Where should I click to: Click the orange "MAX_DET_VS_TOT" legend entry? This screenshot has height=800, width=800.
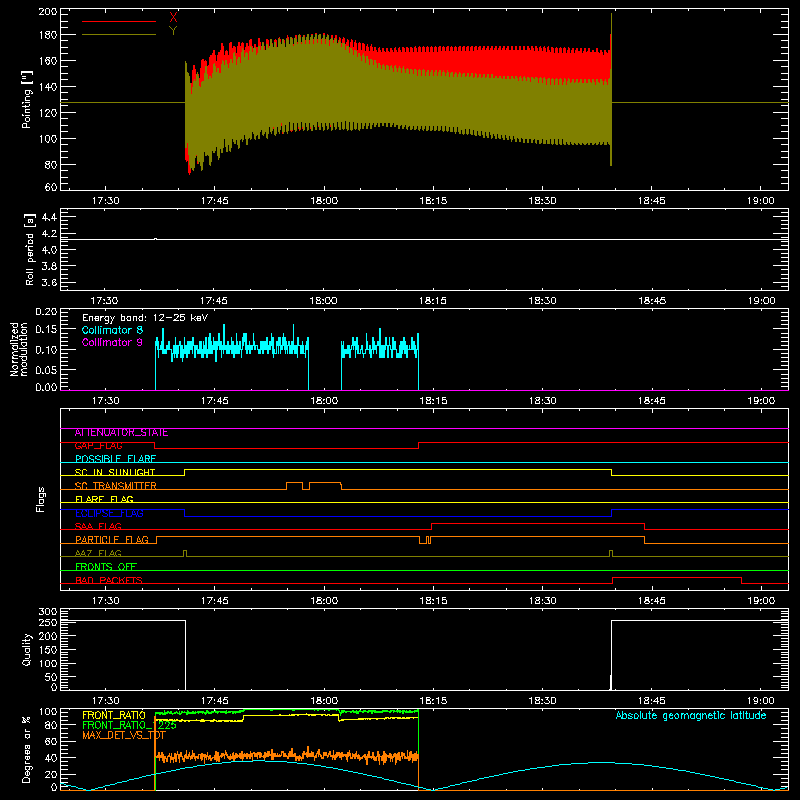click(124, 736)
